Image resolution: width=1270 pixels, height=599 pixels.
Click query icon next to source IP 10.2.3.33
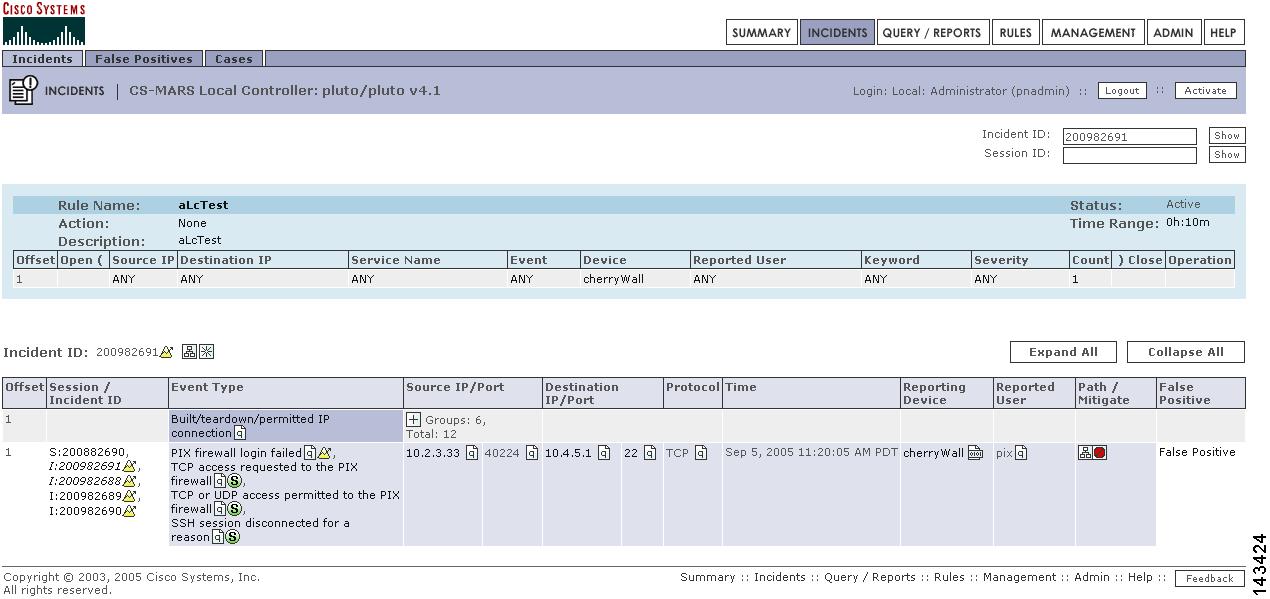tap(472, 453)
